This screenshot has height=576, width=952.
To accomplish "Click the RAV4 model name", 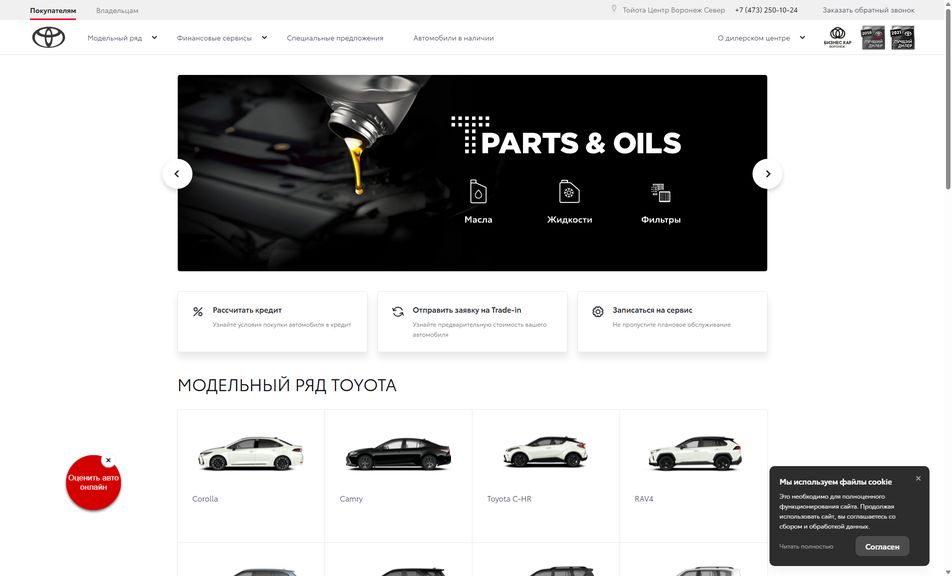I will pyautogui.click(x=644, y=499).
